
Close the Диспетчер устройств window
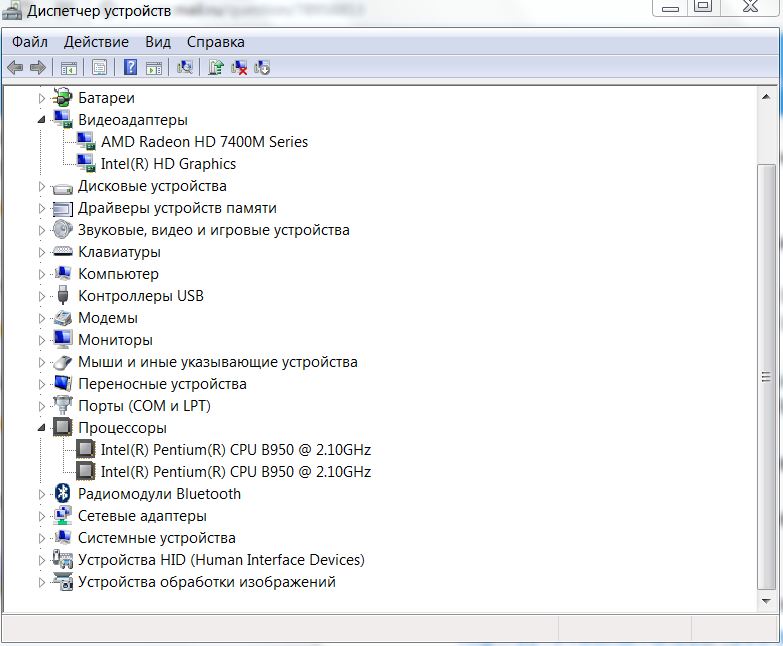750,7
